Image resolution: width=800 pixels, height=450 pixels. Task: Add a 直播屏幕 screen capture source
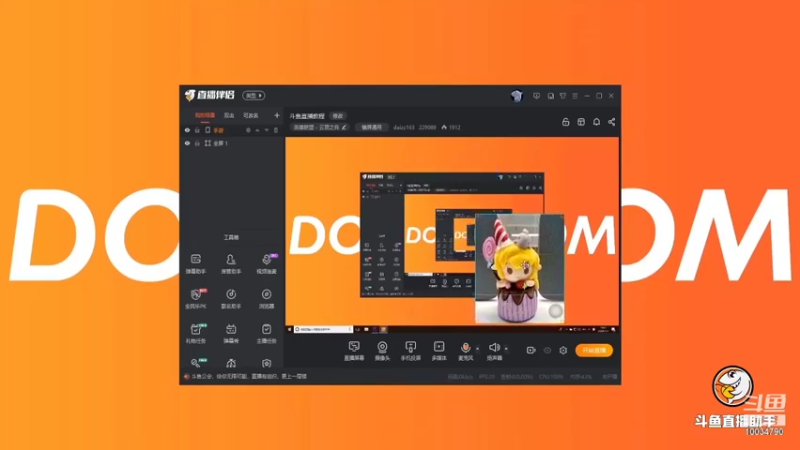[x=354, y=351]
